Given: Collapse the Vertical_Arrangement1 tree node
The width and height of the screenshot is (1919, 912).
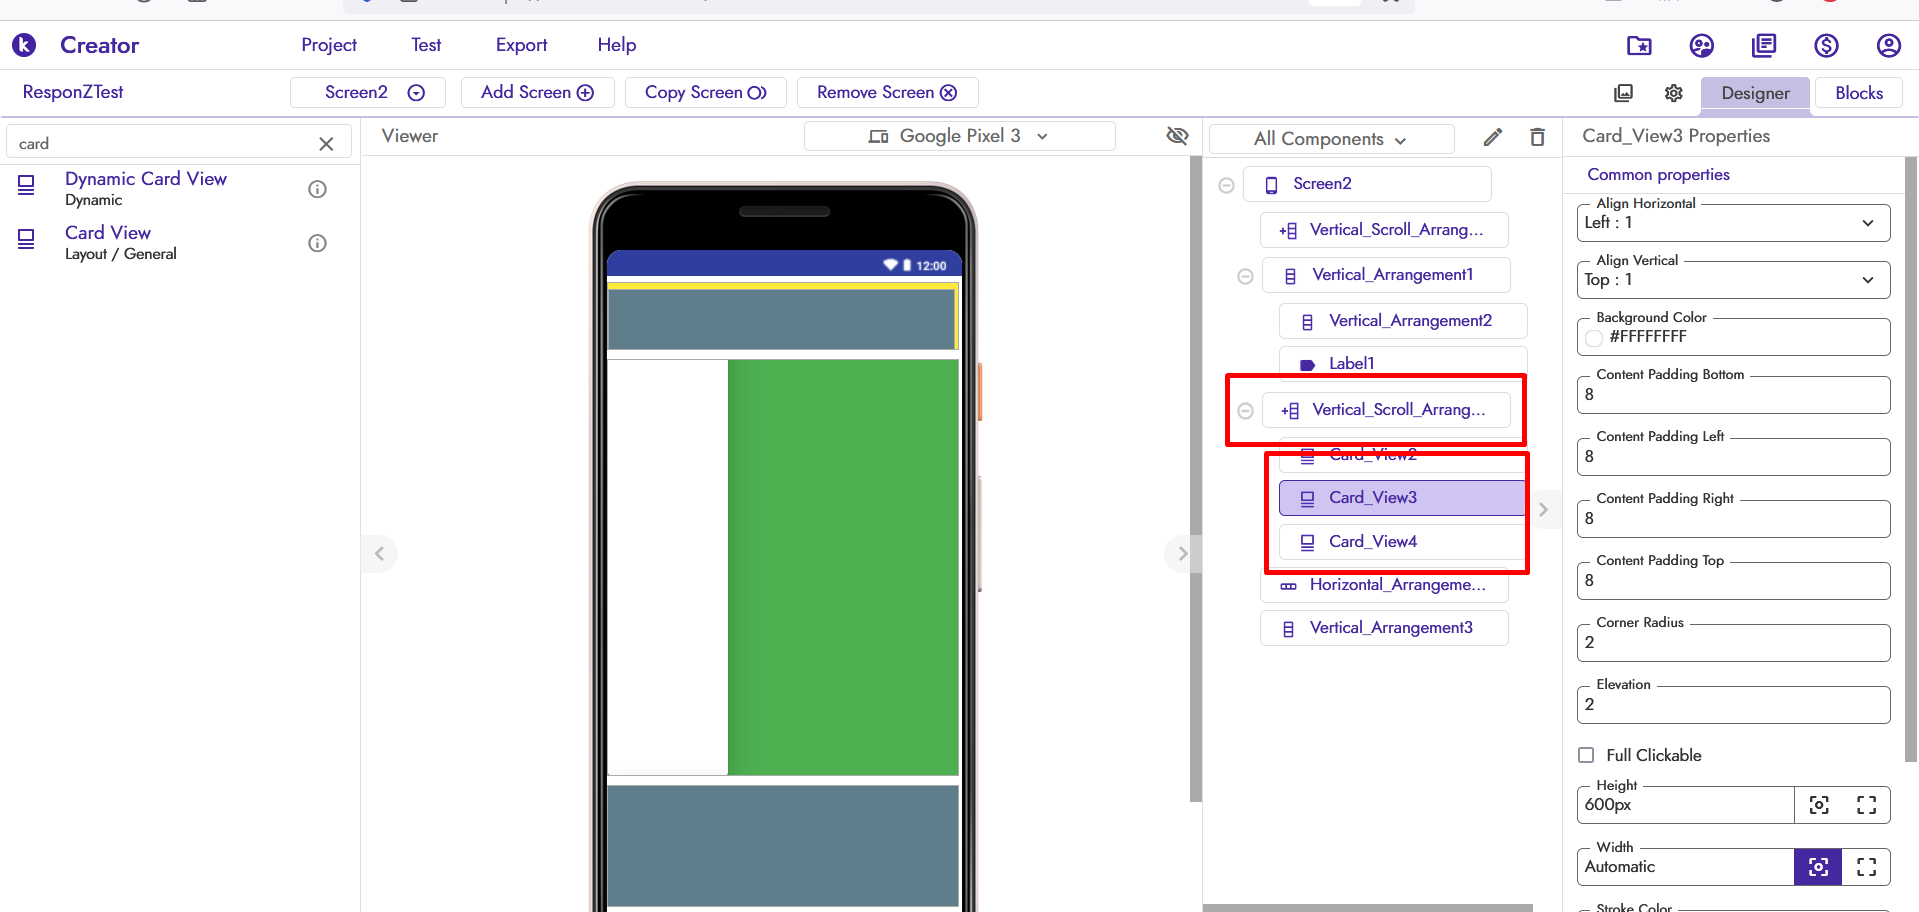Looking at the screenshot, I should 1245,276.
